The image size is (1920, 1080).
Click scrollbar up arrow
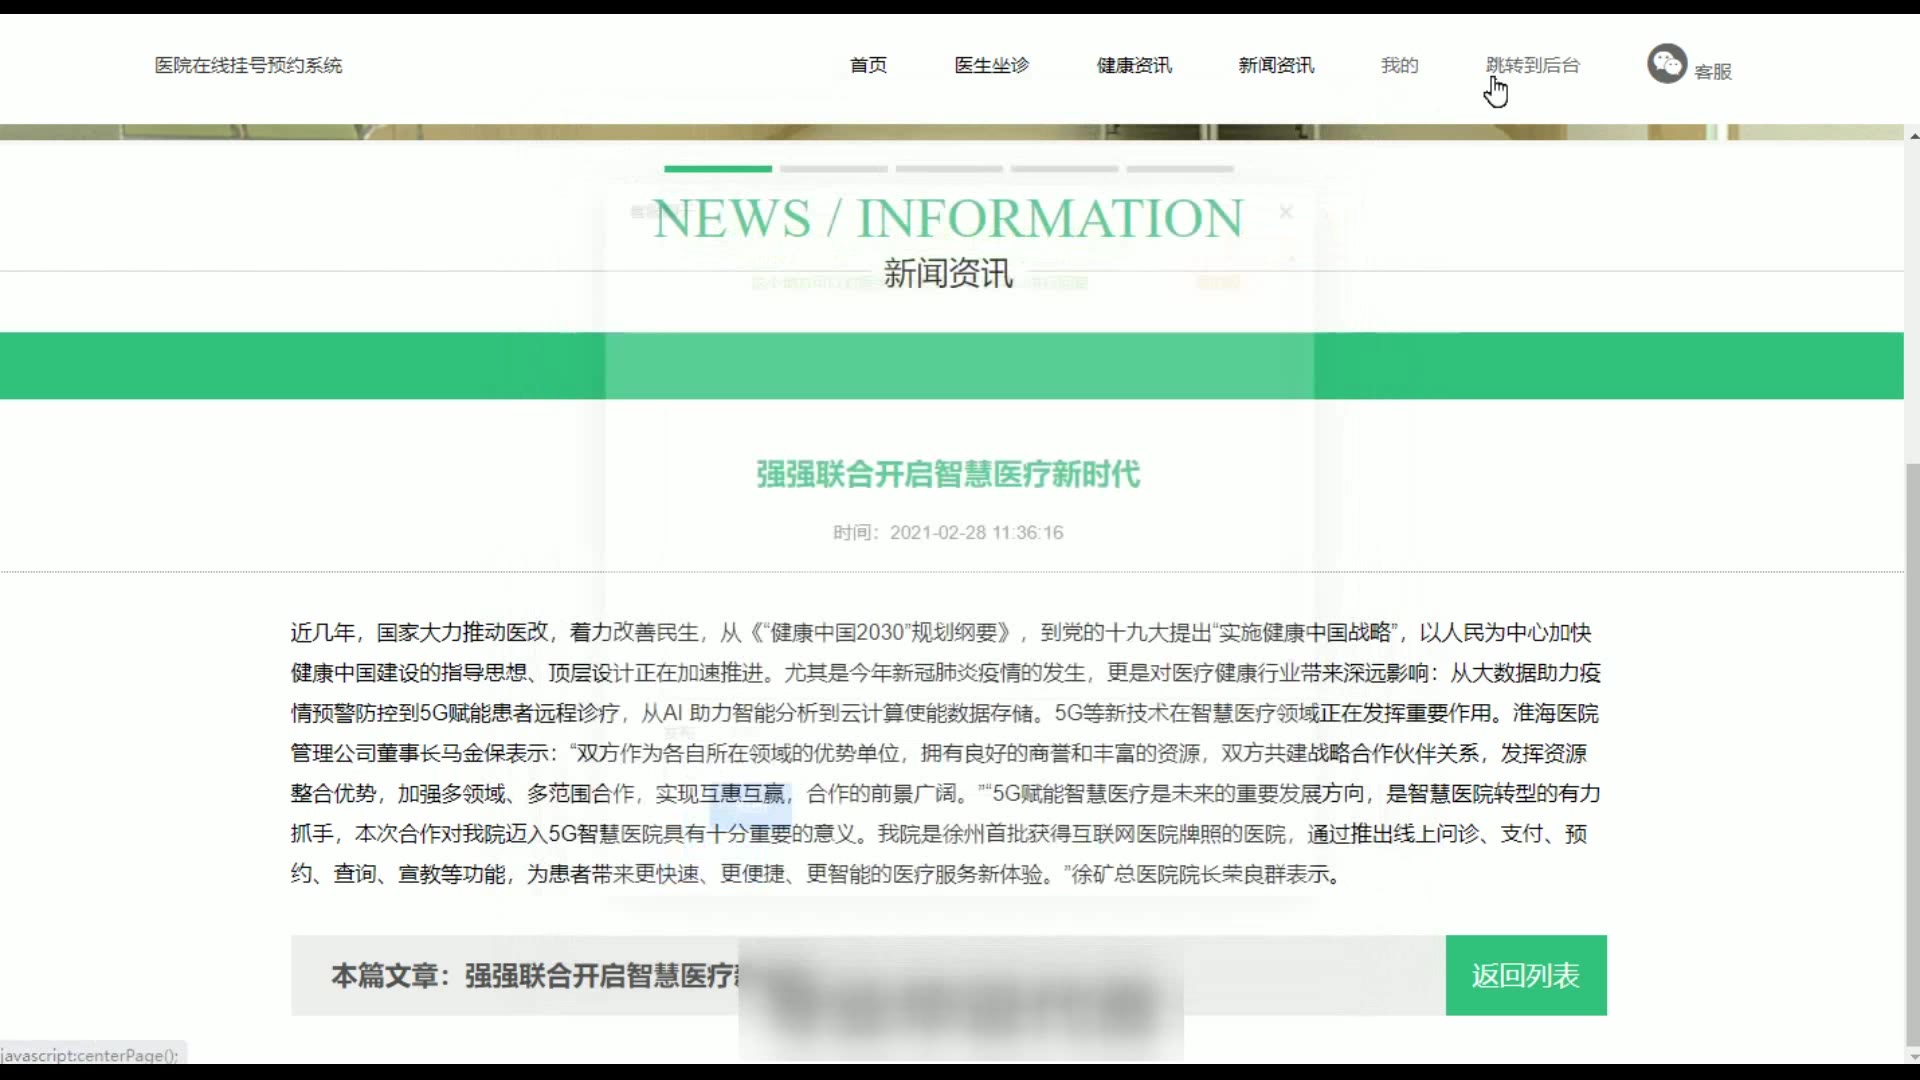coord(1913,136)
